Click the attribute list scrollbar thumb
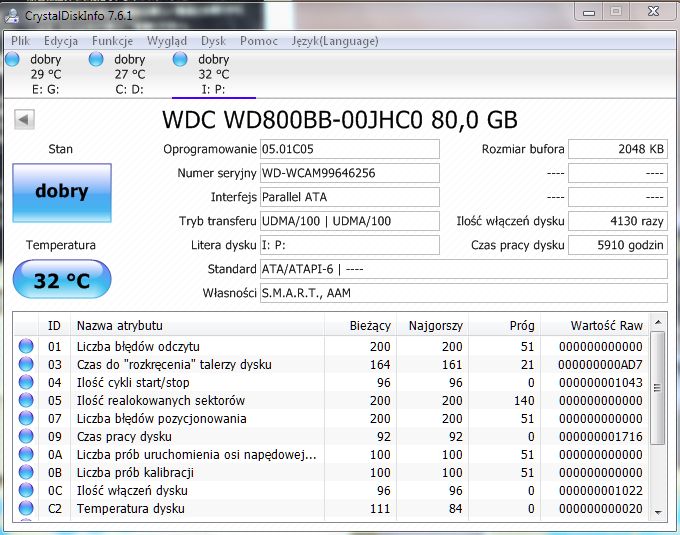 click(658, 388)
